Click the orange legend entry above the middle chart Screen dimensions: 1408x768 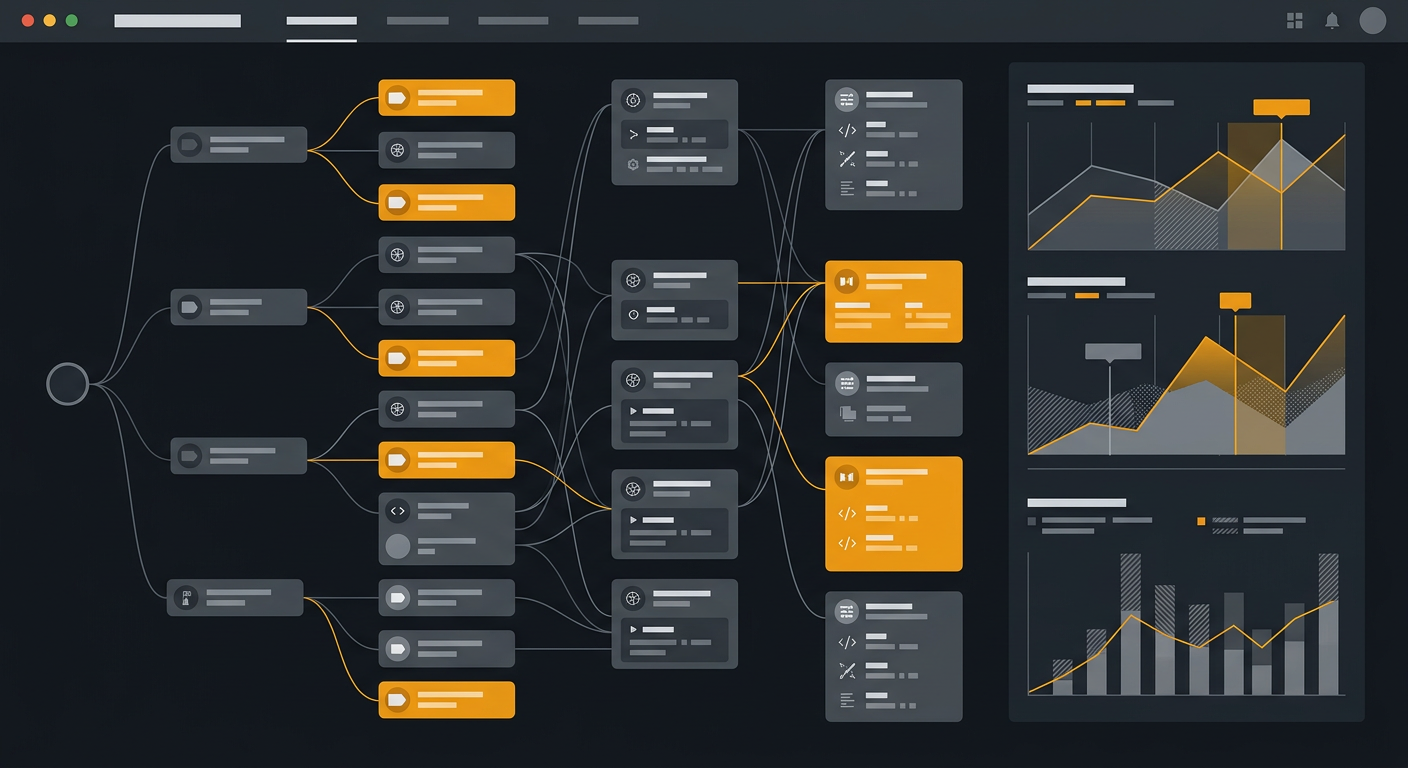tap(1087, 296)
